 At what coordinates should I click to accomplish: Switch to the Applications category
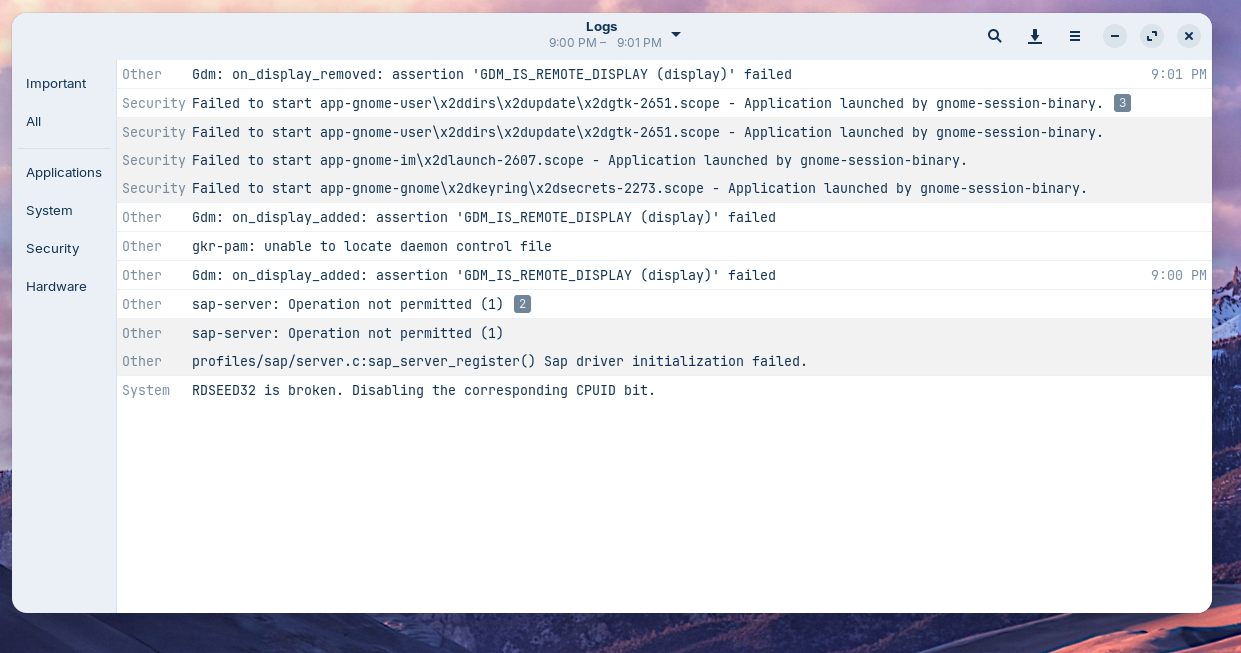(64, 173)
